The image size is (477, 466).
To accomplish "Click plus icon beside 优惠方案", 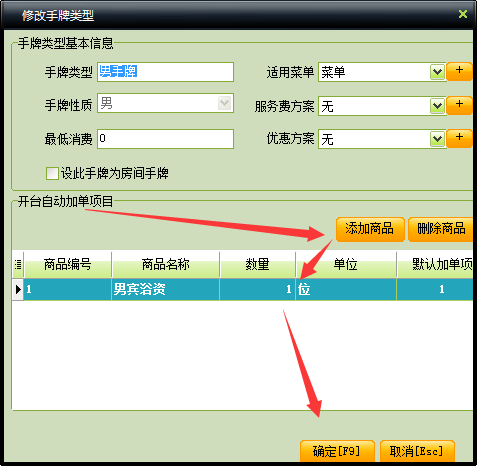I will [459, 138].
